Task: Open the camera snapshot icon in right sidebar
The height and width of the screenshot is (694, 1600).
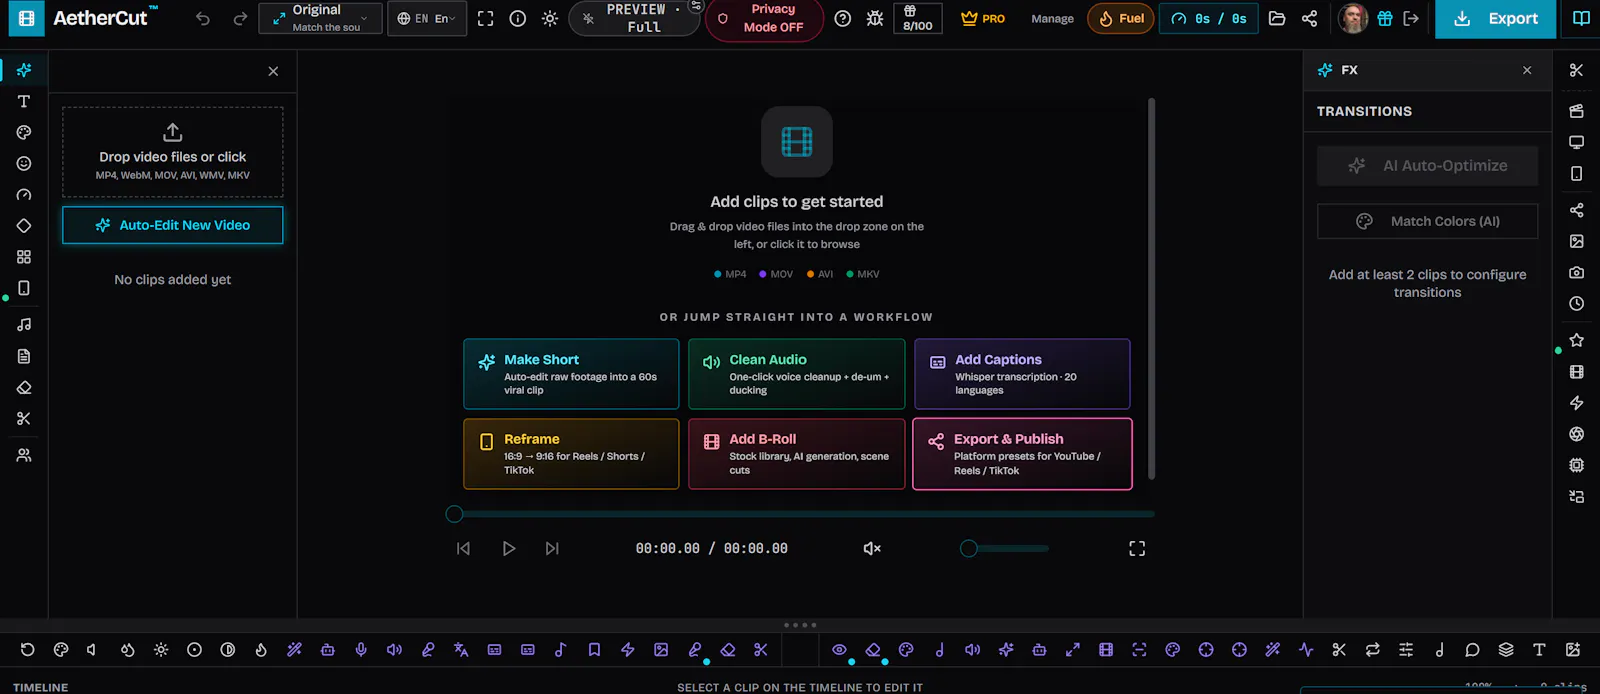Action: click(x=1576, y=272)
